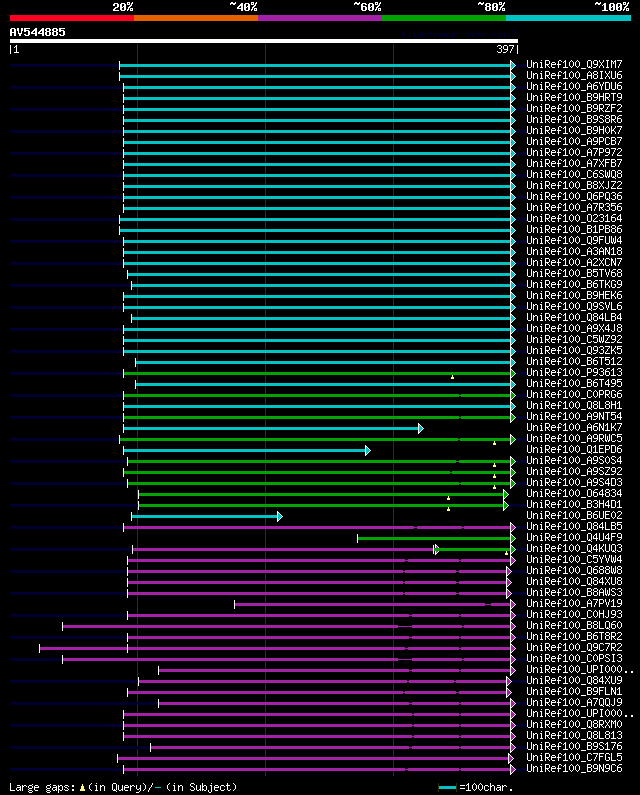Screen dimensions: 640x795
Task: Select label UniRef100_B6T495
Action: point(574,384)
